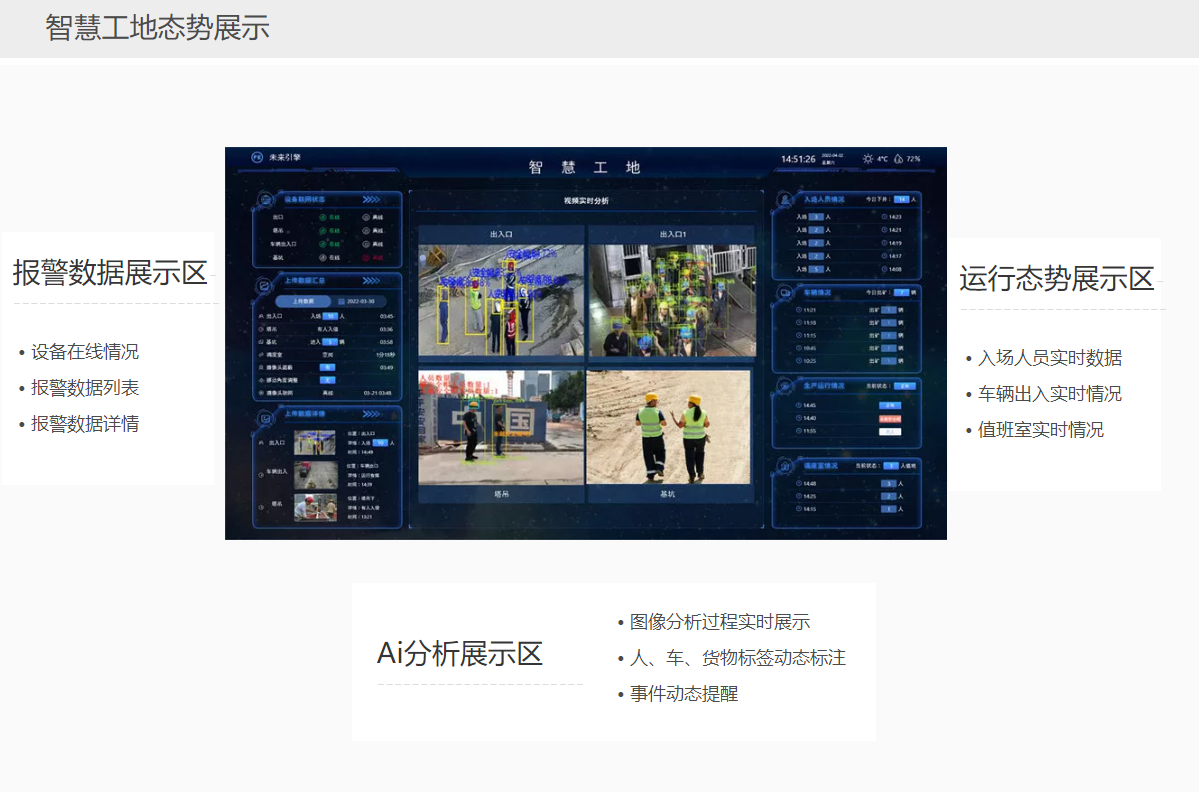The height and width of the screenshot is (792, 1202).
Task: Click the humidity droplet icon
Action: (898, 159)
